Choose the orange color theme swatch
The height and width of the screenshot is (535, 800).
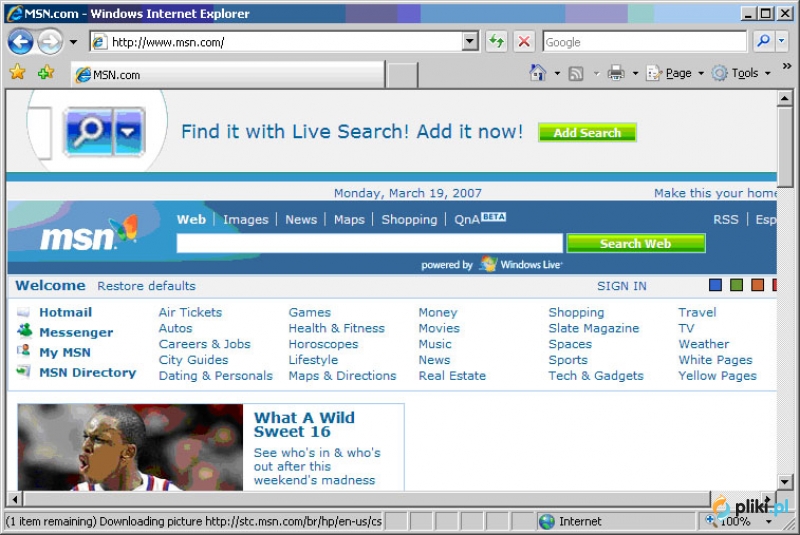pos(757,285)
